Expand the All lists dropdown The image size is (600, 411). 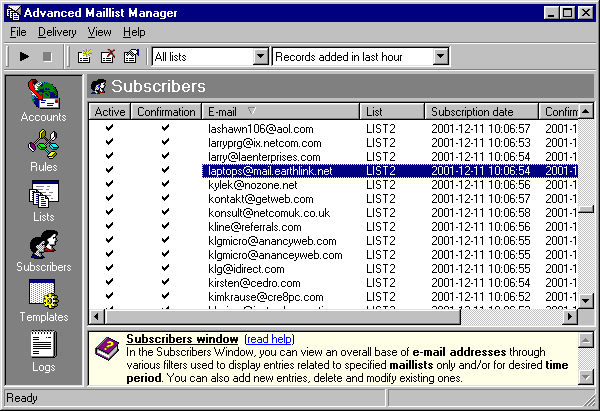coord(260,57)
